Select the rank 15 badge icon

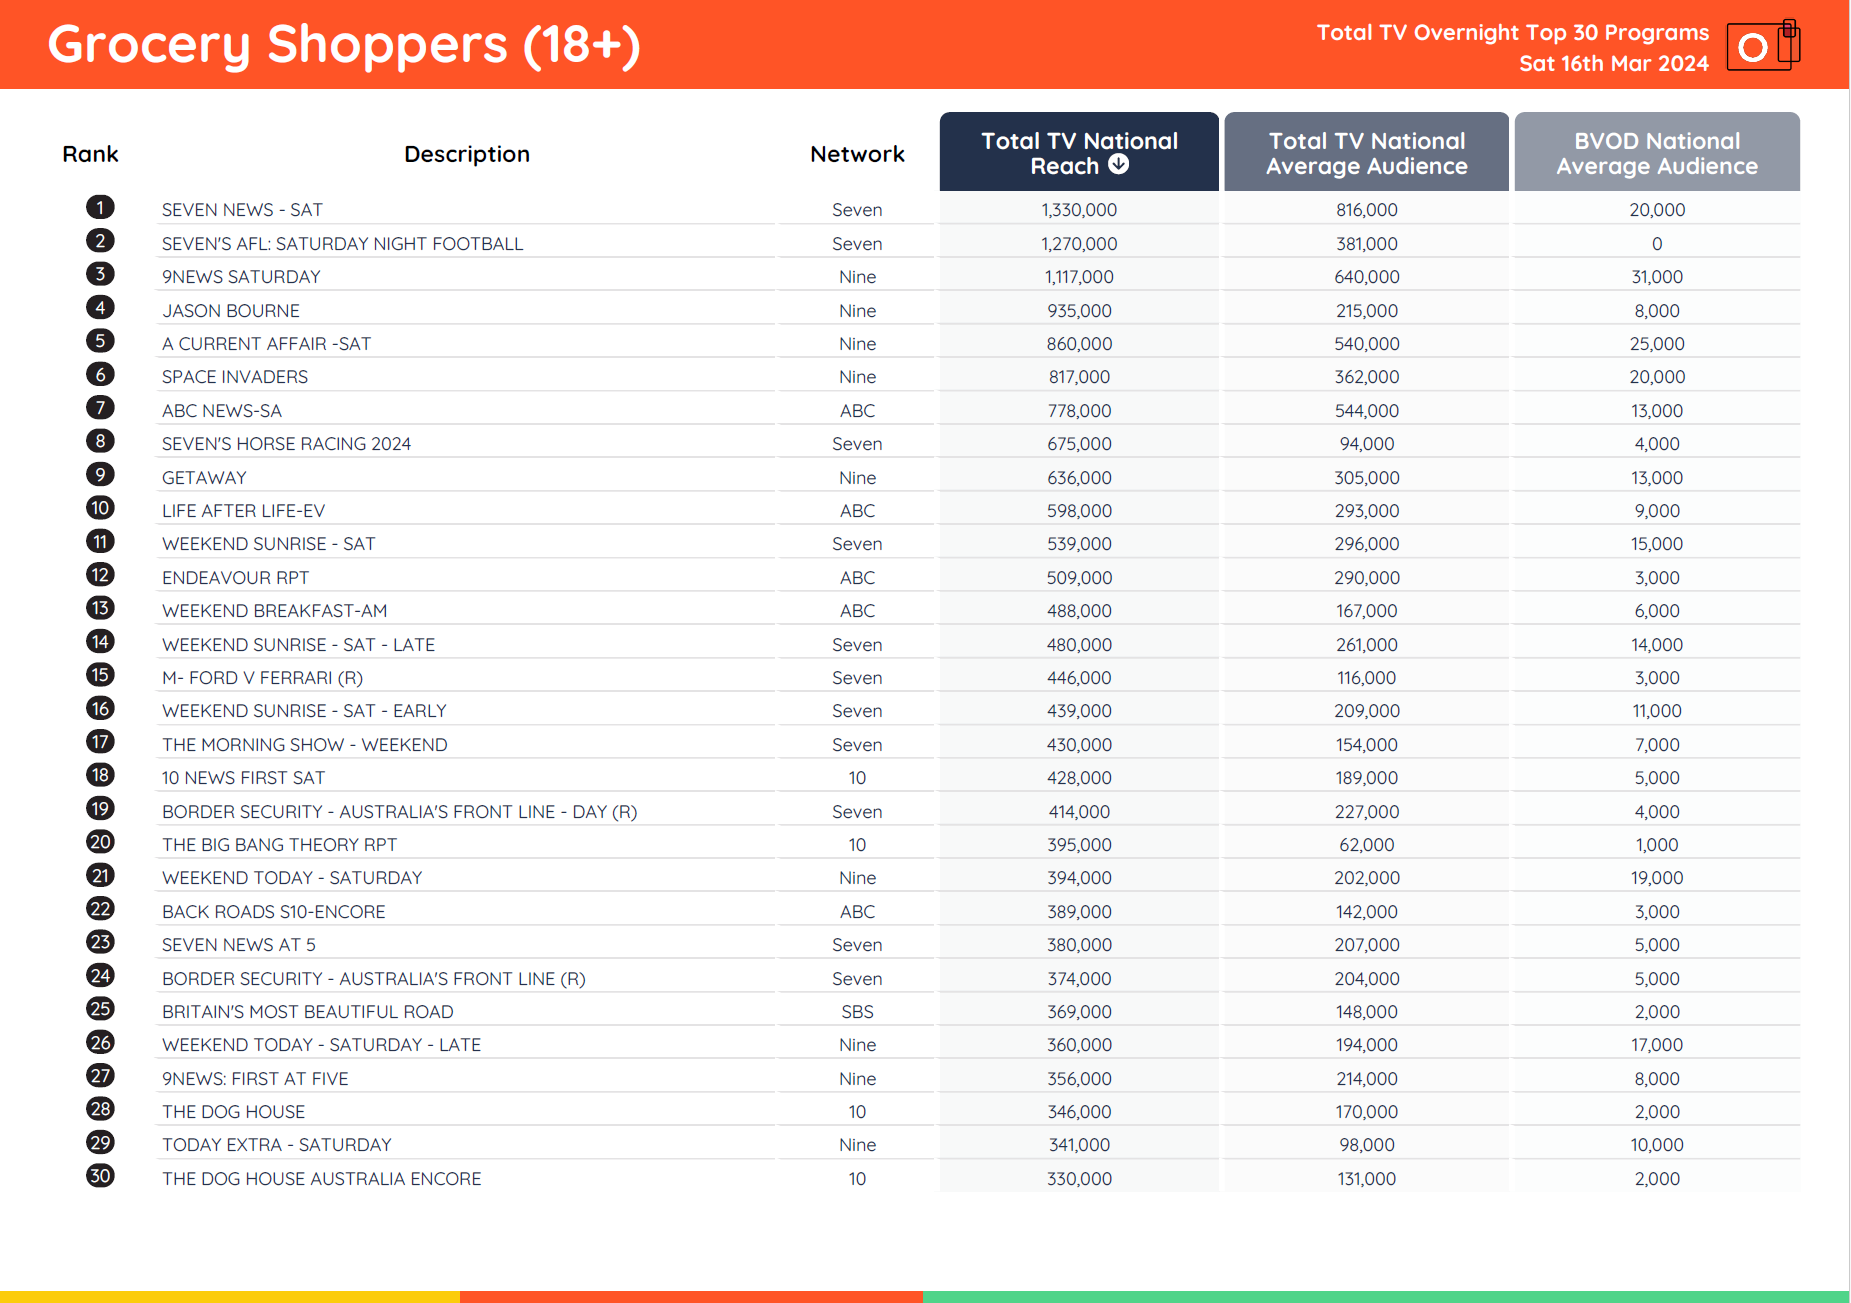pos(100,675)
